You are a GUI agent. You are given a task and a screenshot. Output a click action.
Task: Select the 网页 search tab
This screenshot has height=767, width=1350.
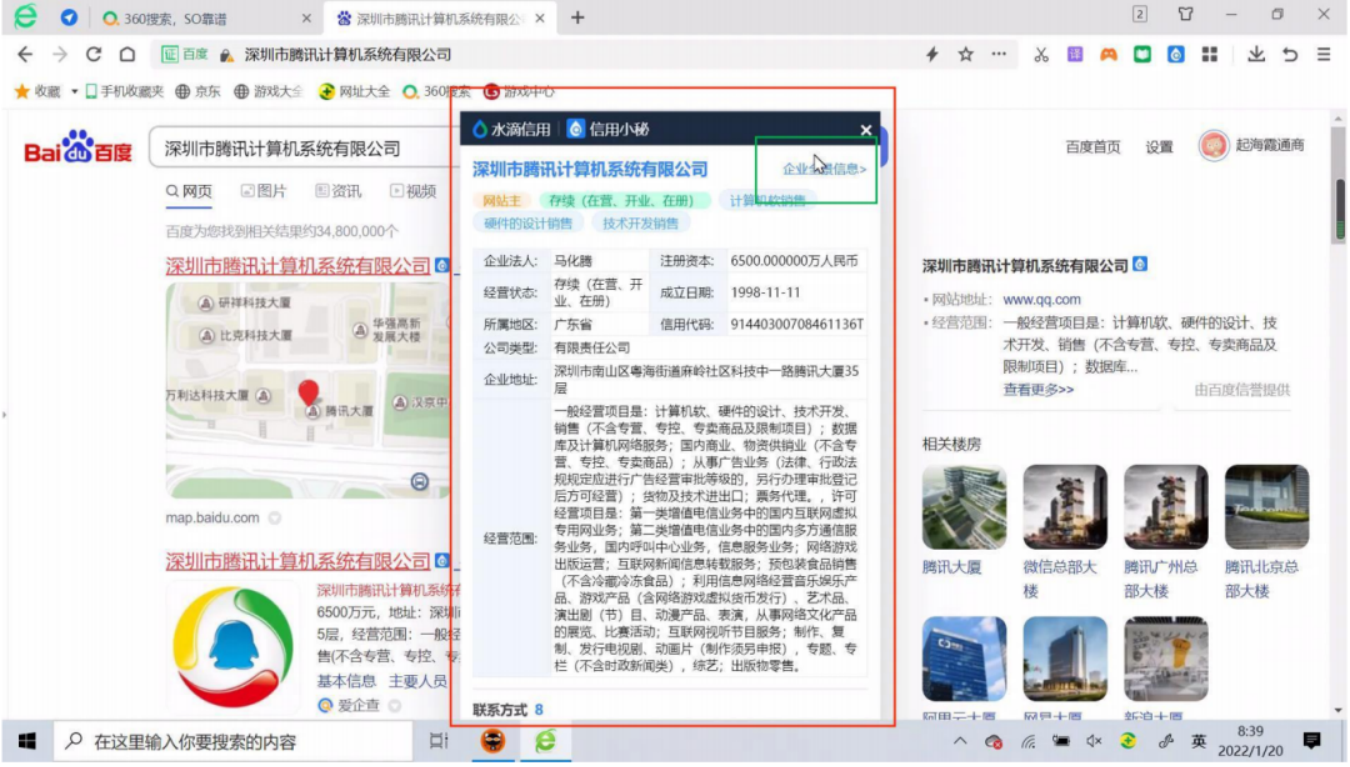pyautogui.click(x=189, y=191)
